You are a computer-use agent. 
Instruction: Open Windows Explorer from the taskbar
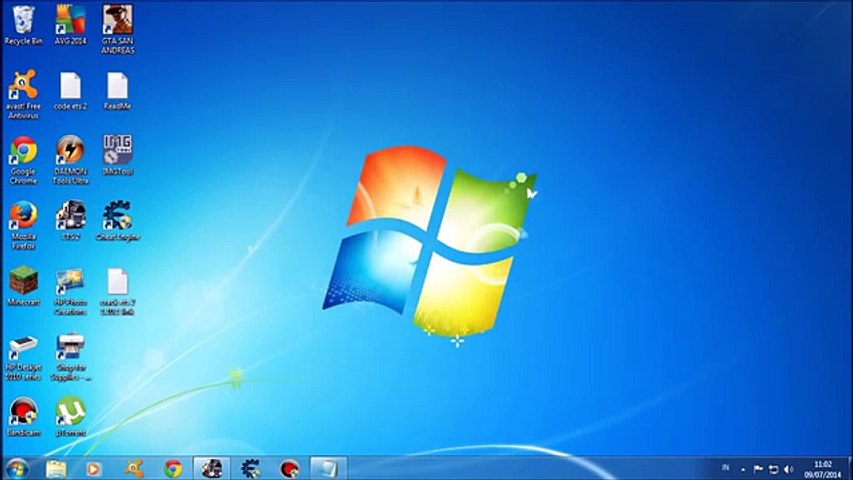[55, 469]
